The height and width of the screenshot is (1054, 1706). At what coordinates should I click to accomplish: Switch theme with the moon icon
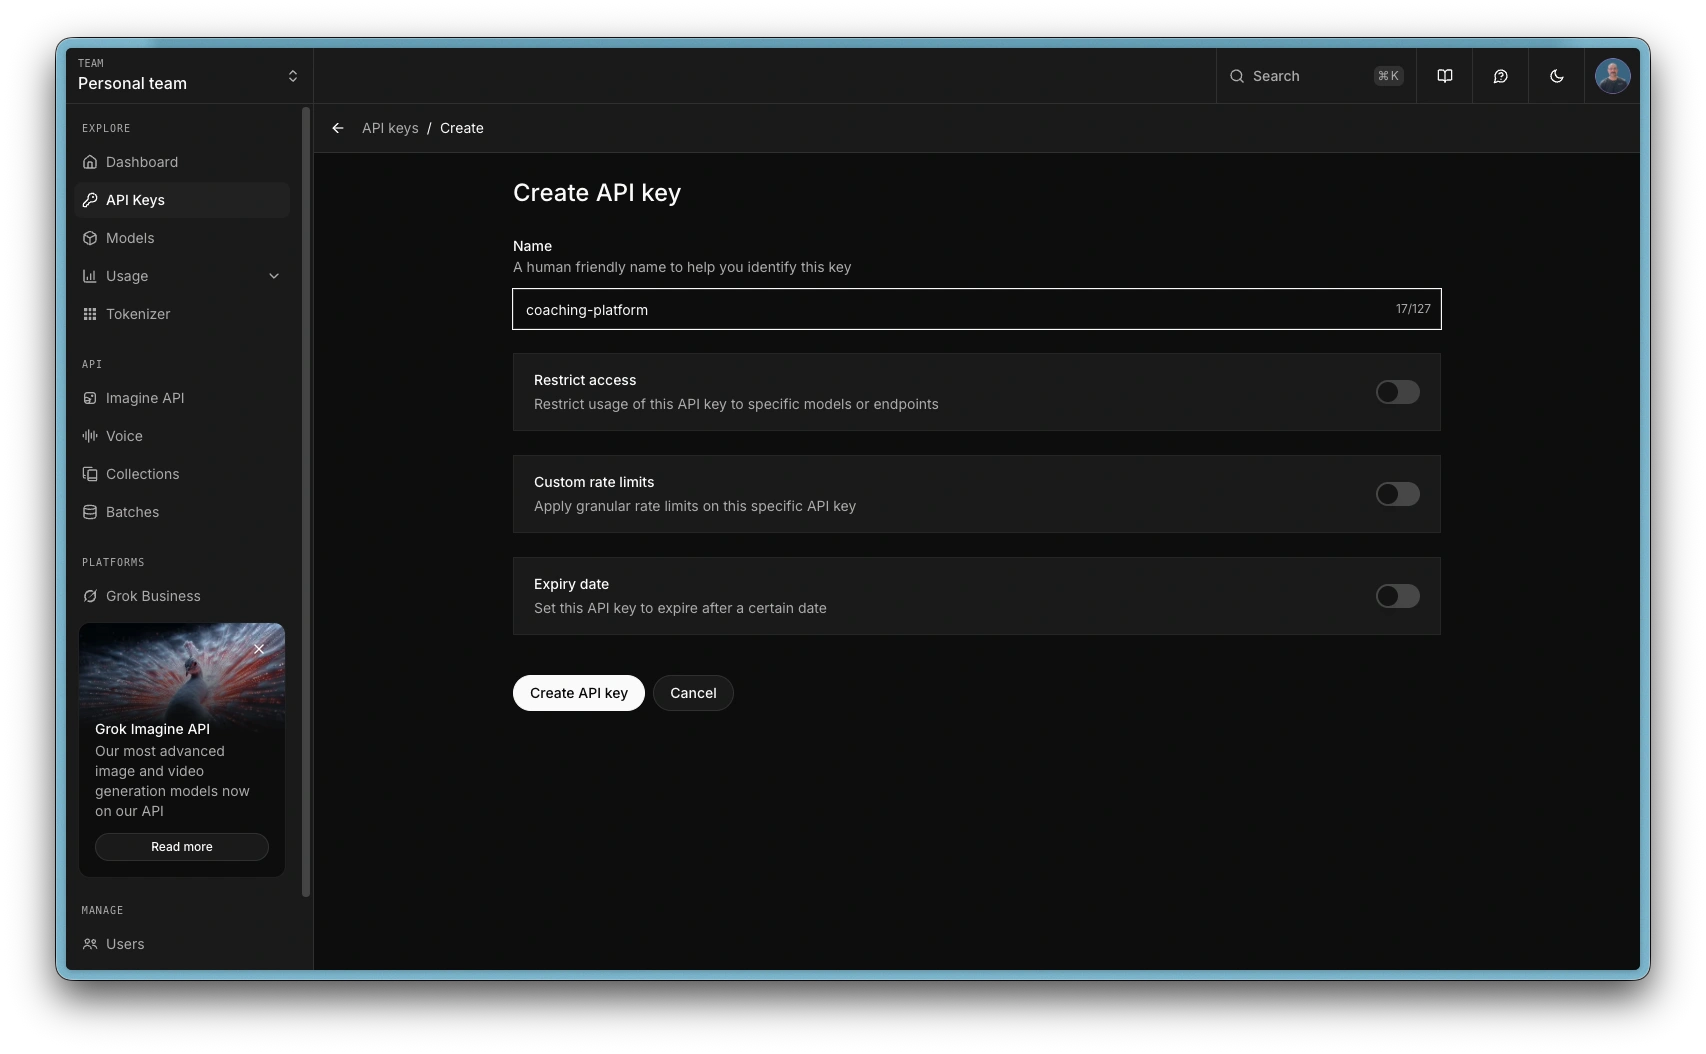1556,76
